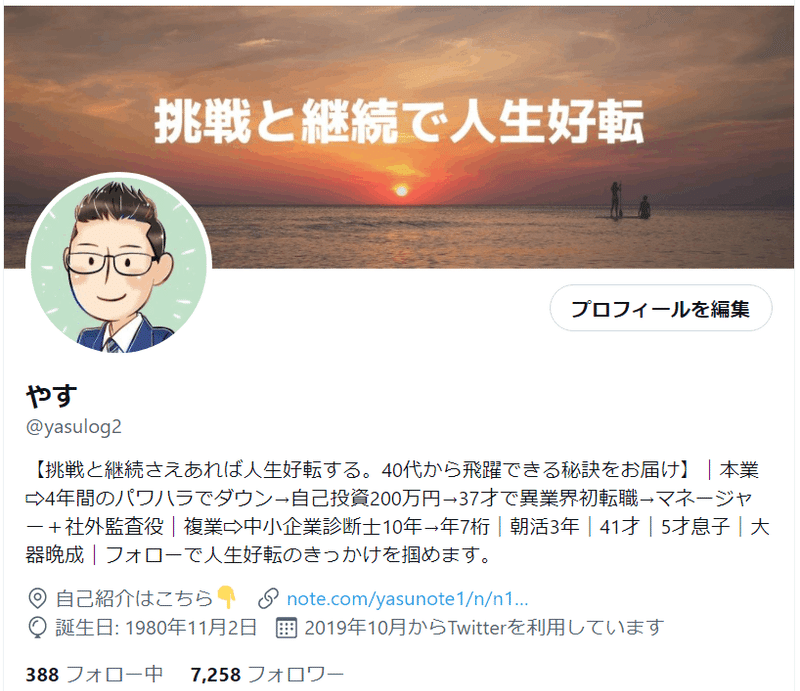Click the chain link icon
Image resolution: width=800 pixels, height=691 pixels.
click(x=268, y=599)
